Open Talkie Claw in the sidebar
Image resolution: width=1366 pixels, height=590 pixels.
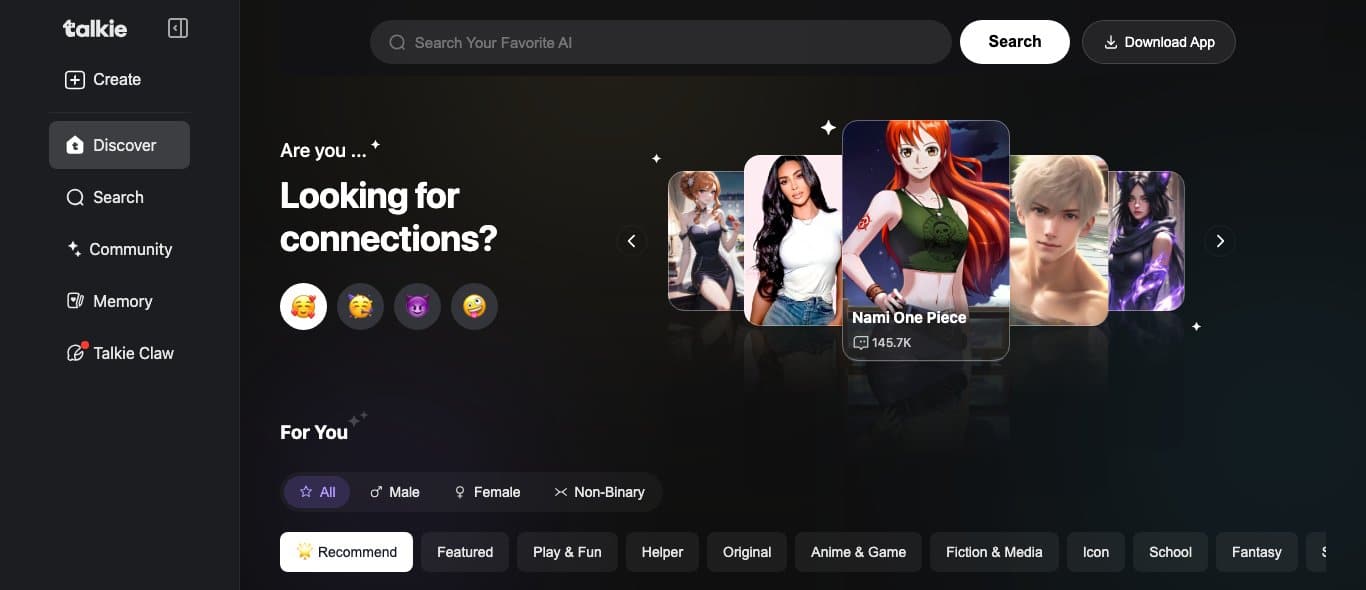coord(119,353)
